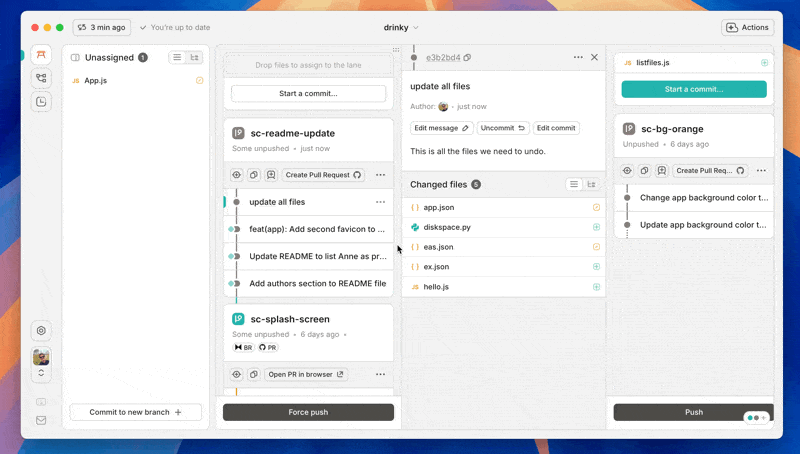800x454 pixels.
Task: Click the Uncommit button
Action: pyautogui.click(x=503, y=128)
